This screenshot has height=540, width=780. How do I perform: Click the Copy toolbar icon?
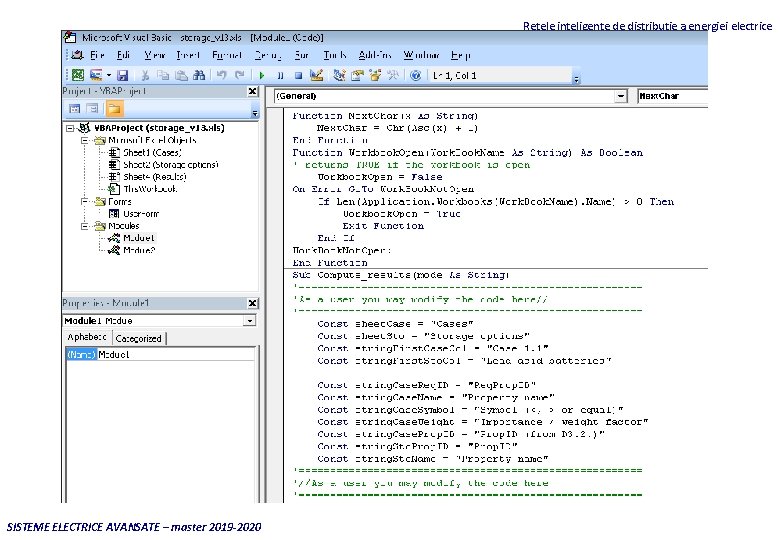tap(163, 75)
